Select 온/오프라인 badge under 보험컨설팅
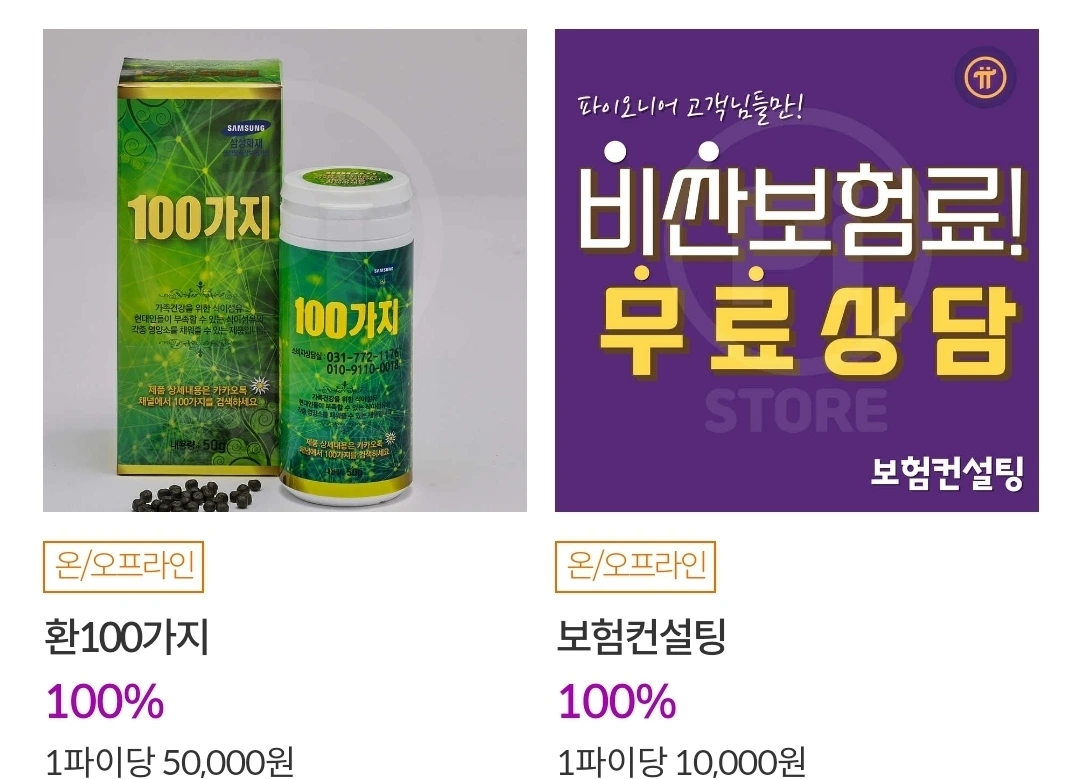The width and height of the screenshot is (1080, 779). pos(635,567)
